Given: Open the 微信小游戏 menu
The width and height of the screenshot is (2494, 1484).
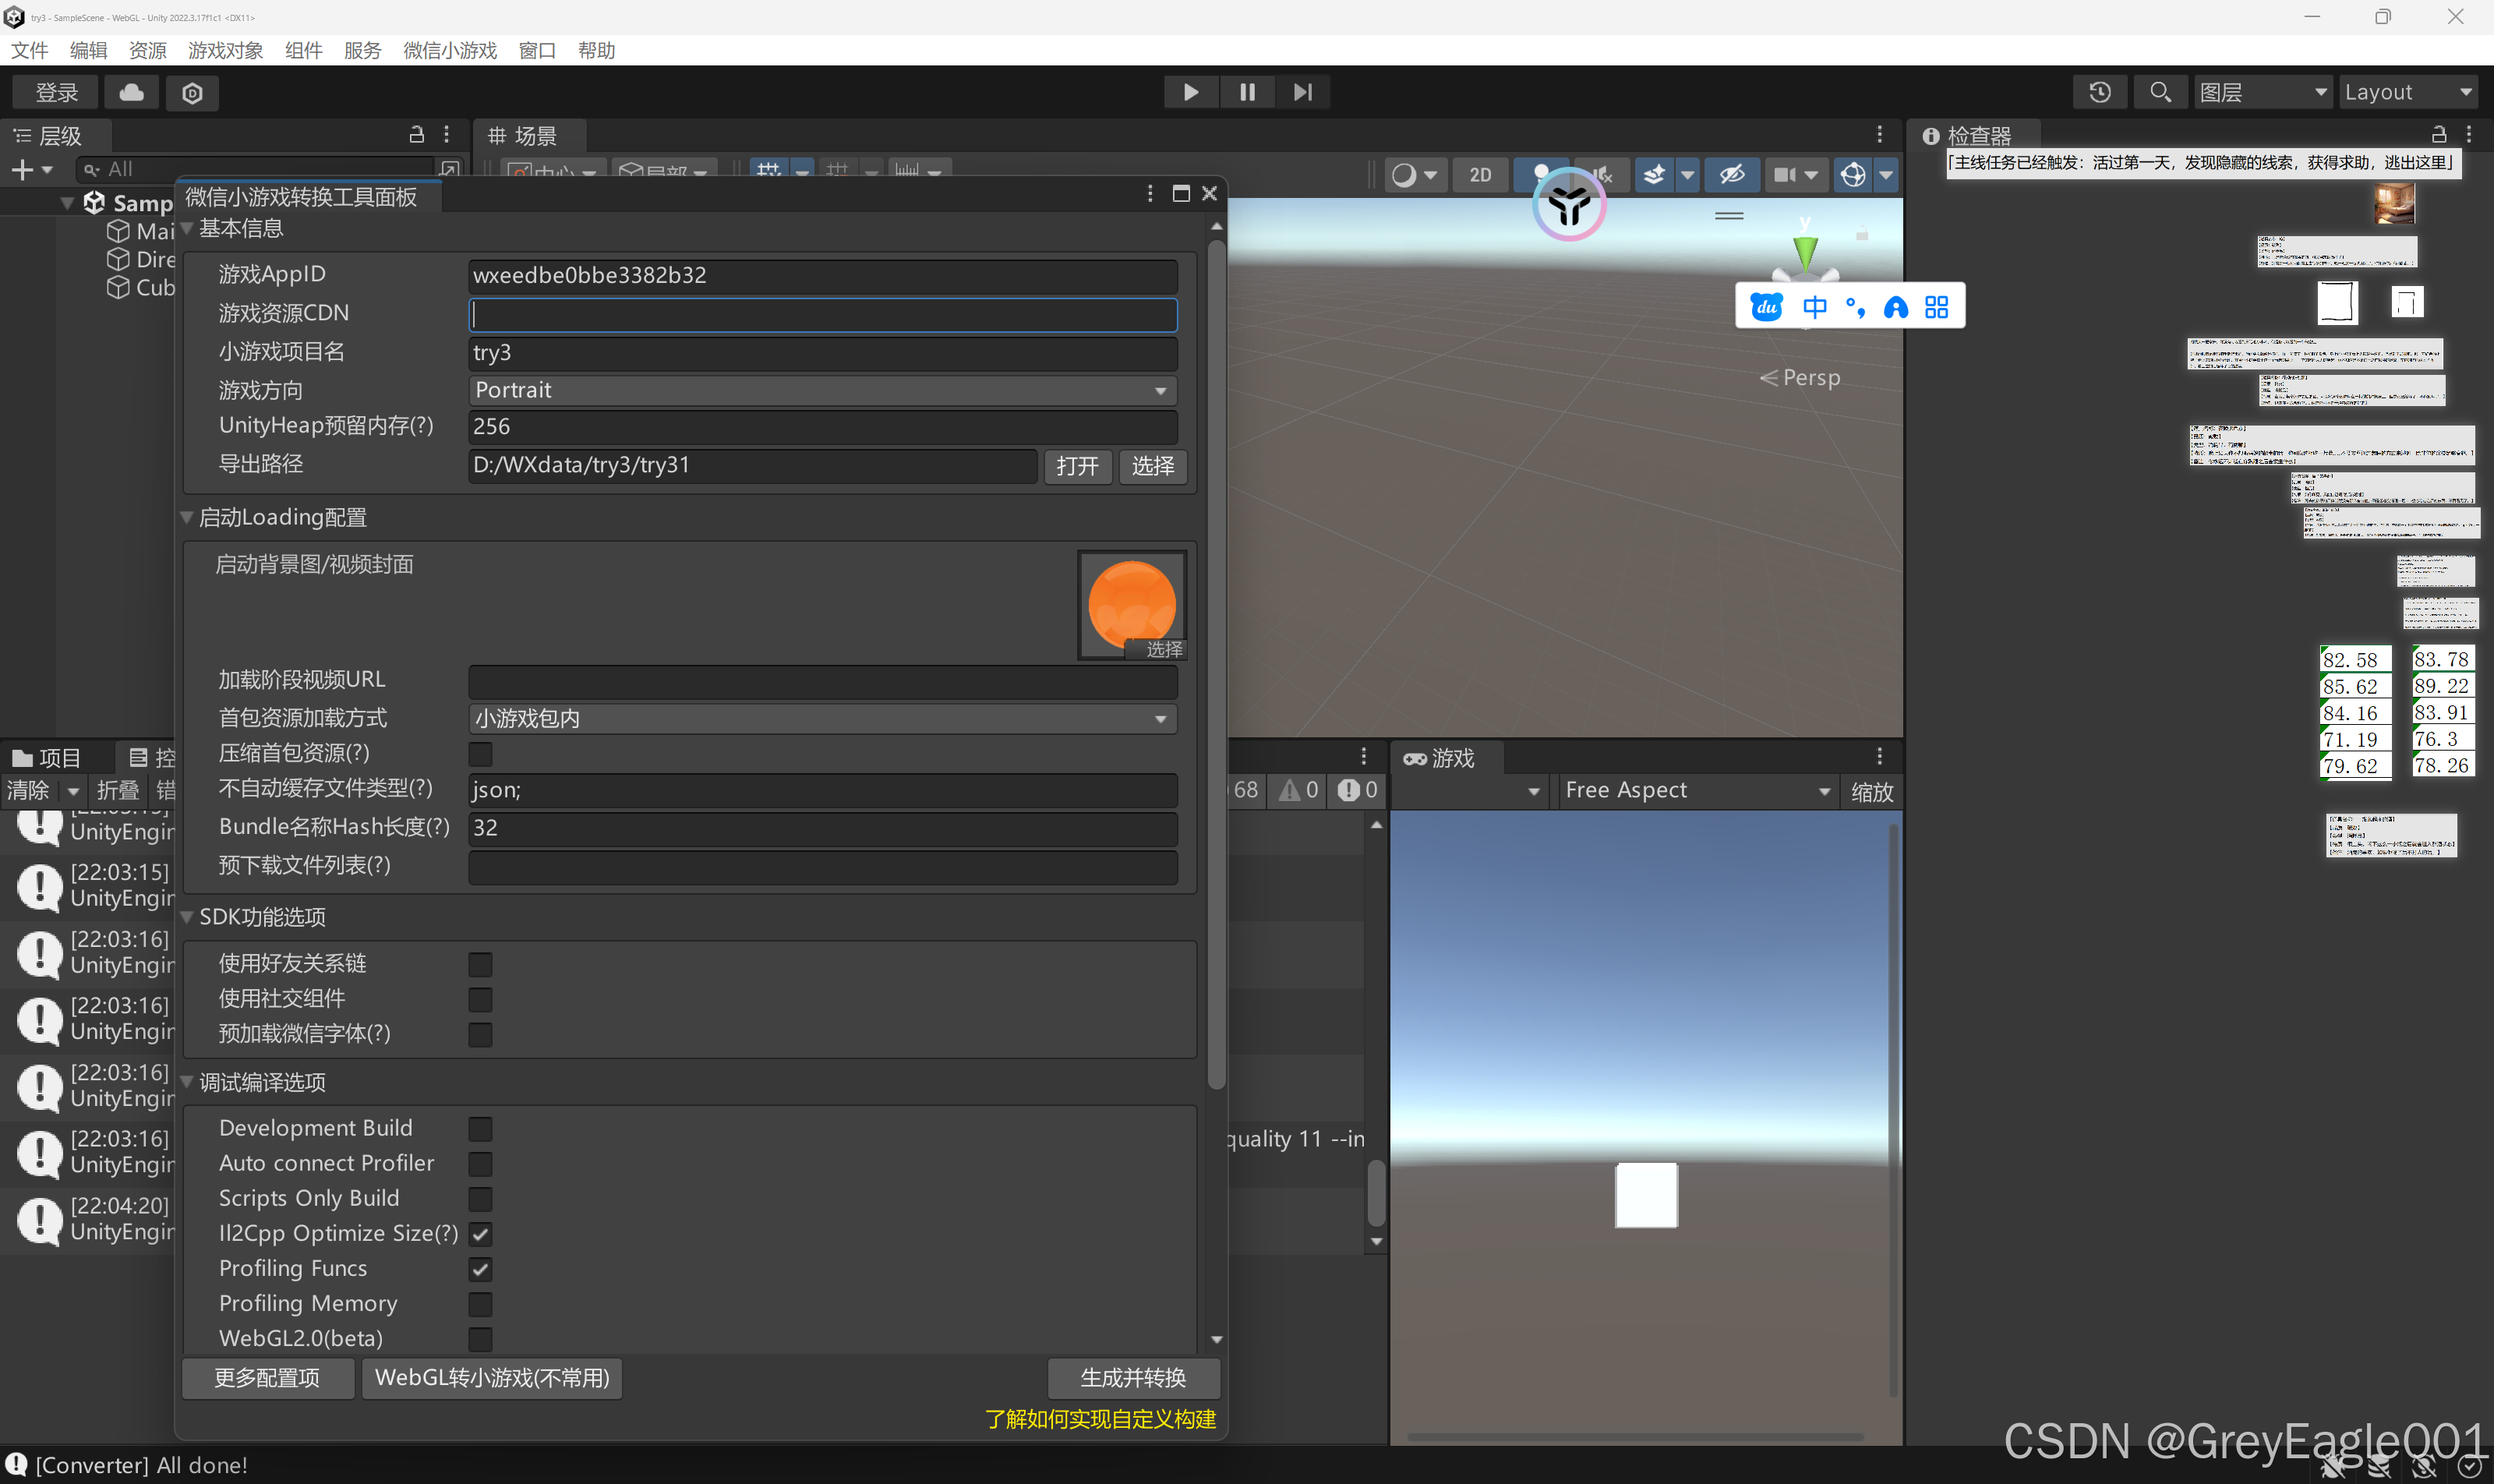Looking at the screenshot, I should pyautogui.click(x=449, y=50).
